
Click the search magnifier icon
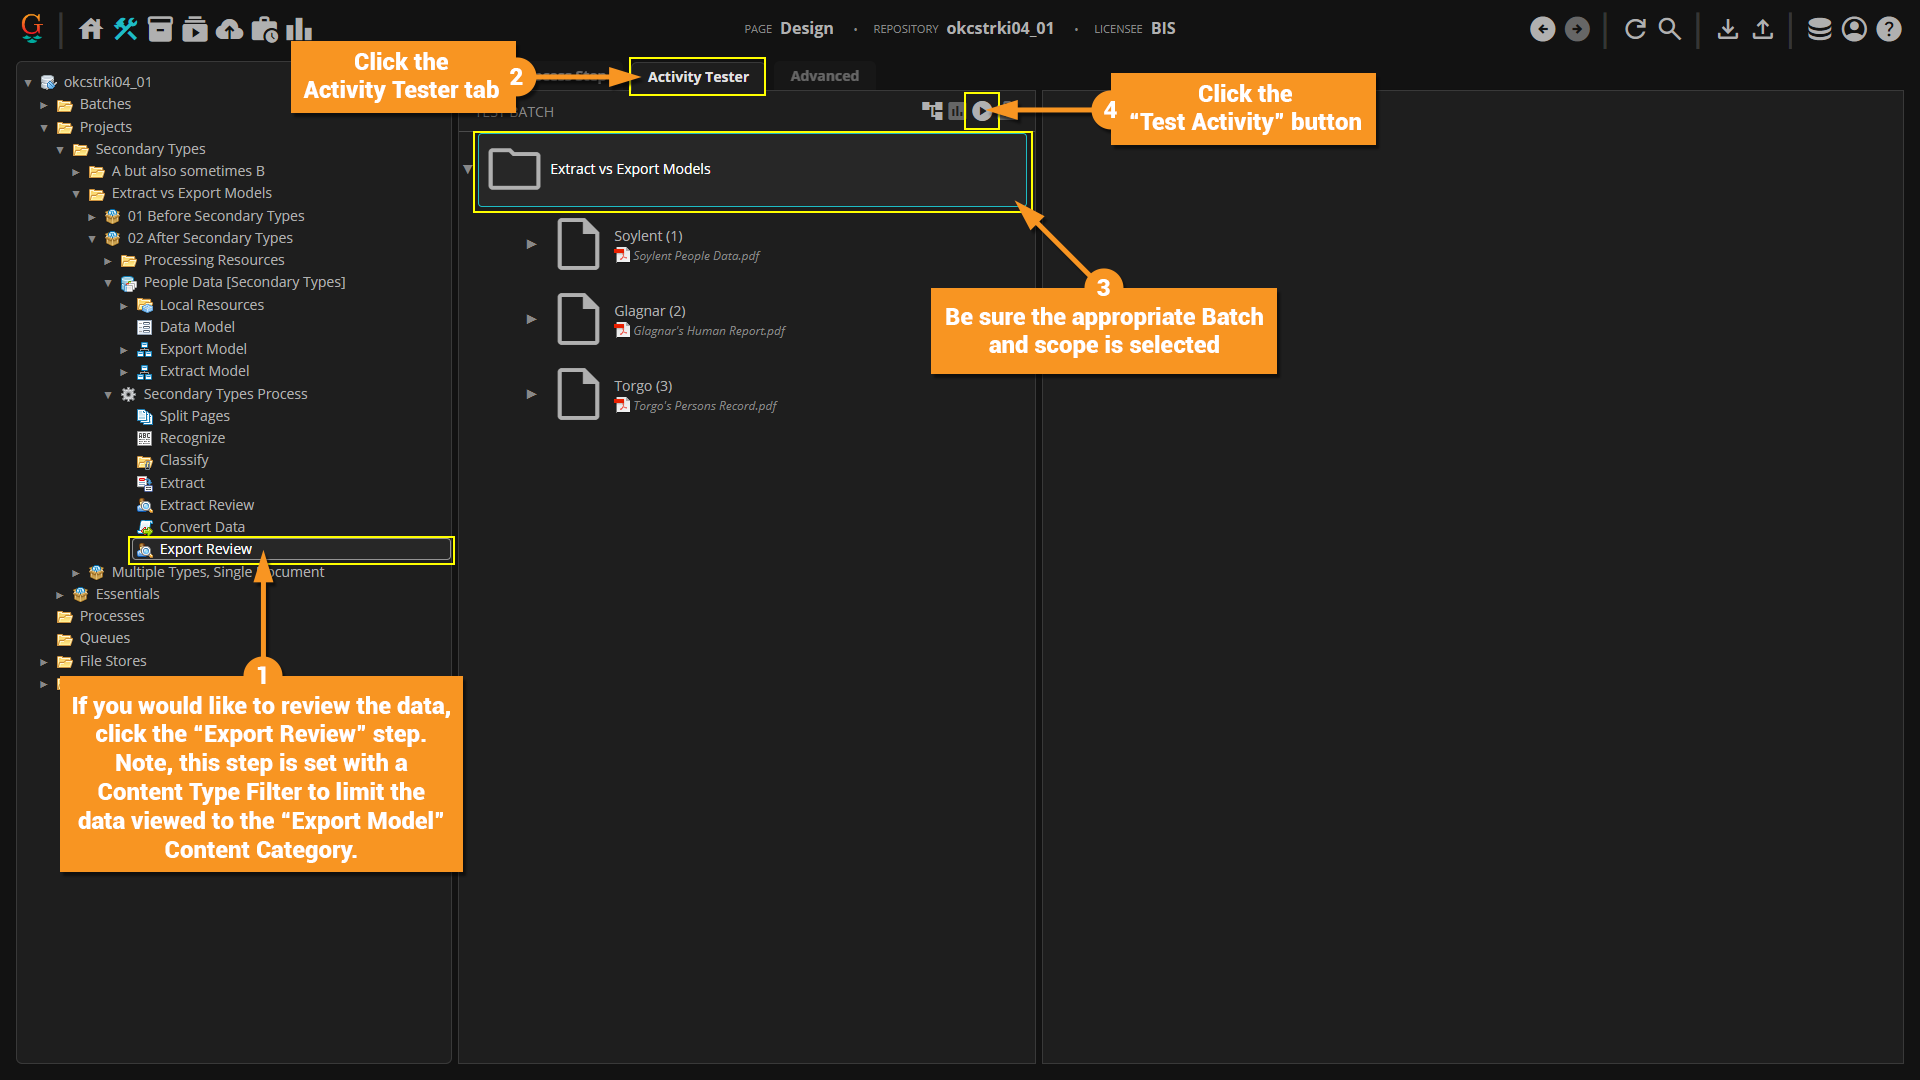(x=1670, y=29)
